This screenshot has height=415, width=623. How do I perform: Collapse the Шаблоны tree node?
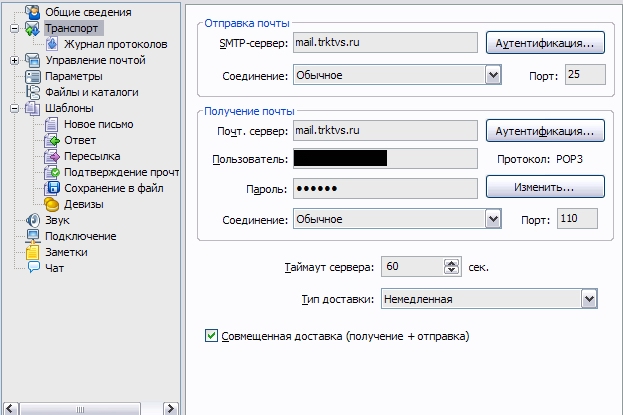(14, 108)
